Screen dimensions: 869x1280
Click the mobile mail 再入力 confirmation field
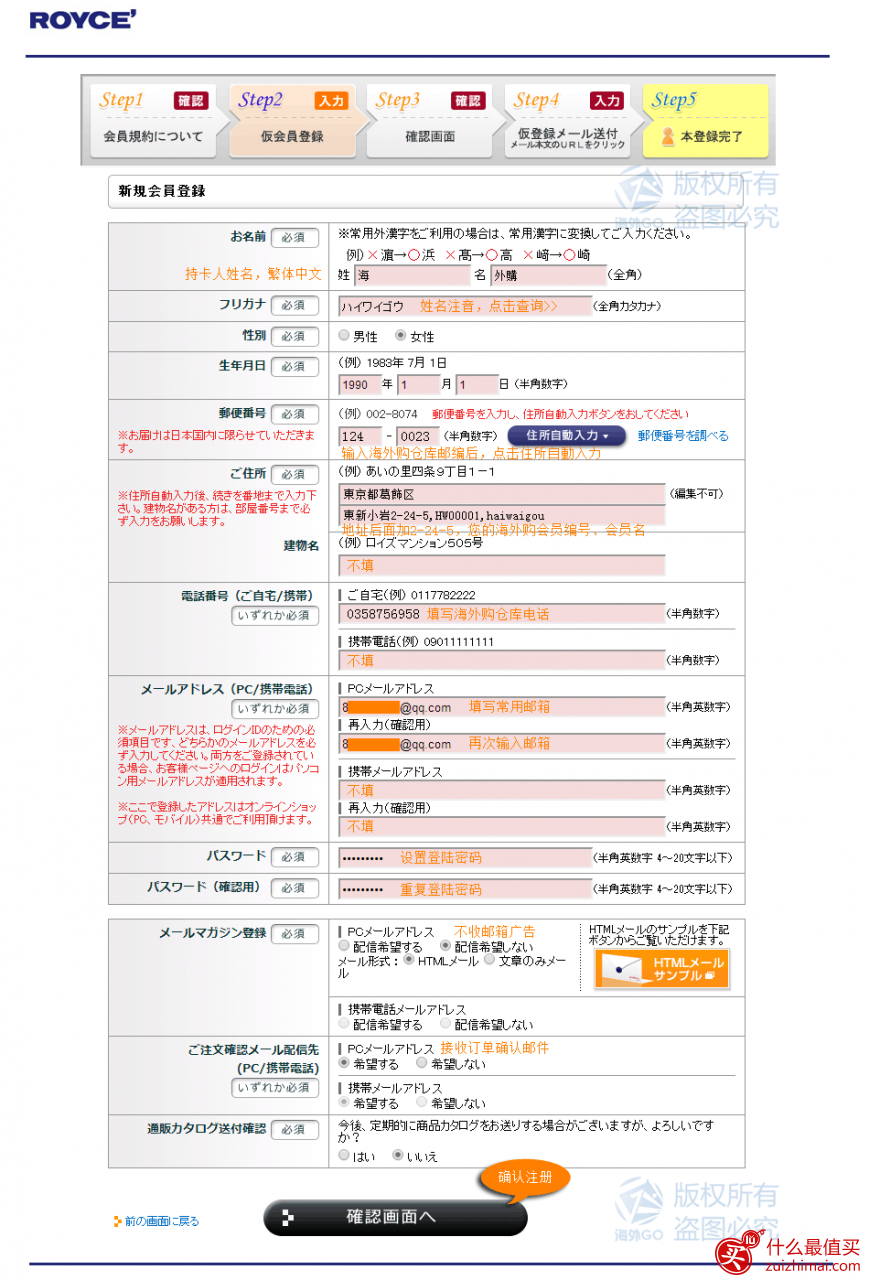[x=502, y=827]
